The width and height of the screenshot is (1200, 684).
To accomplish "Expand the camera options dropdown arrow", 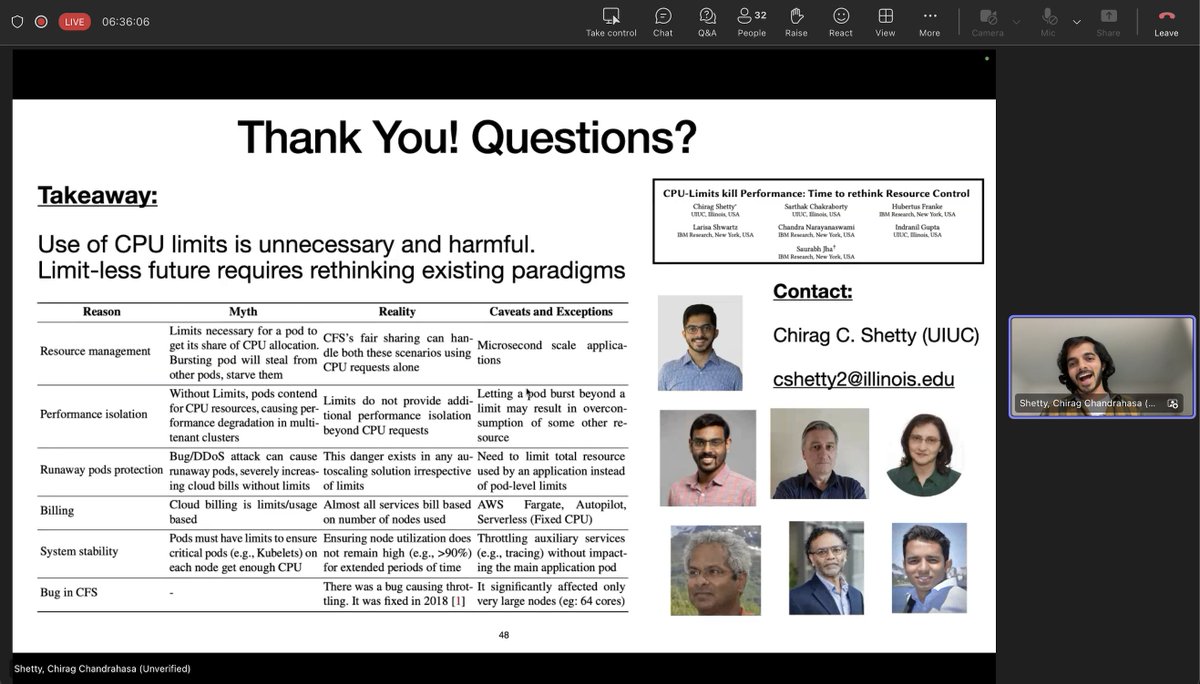I will coord(1017,21).
